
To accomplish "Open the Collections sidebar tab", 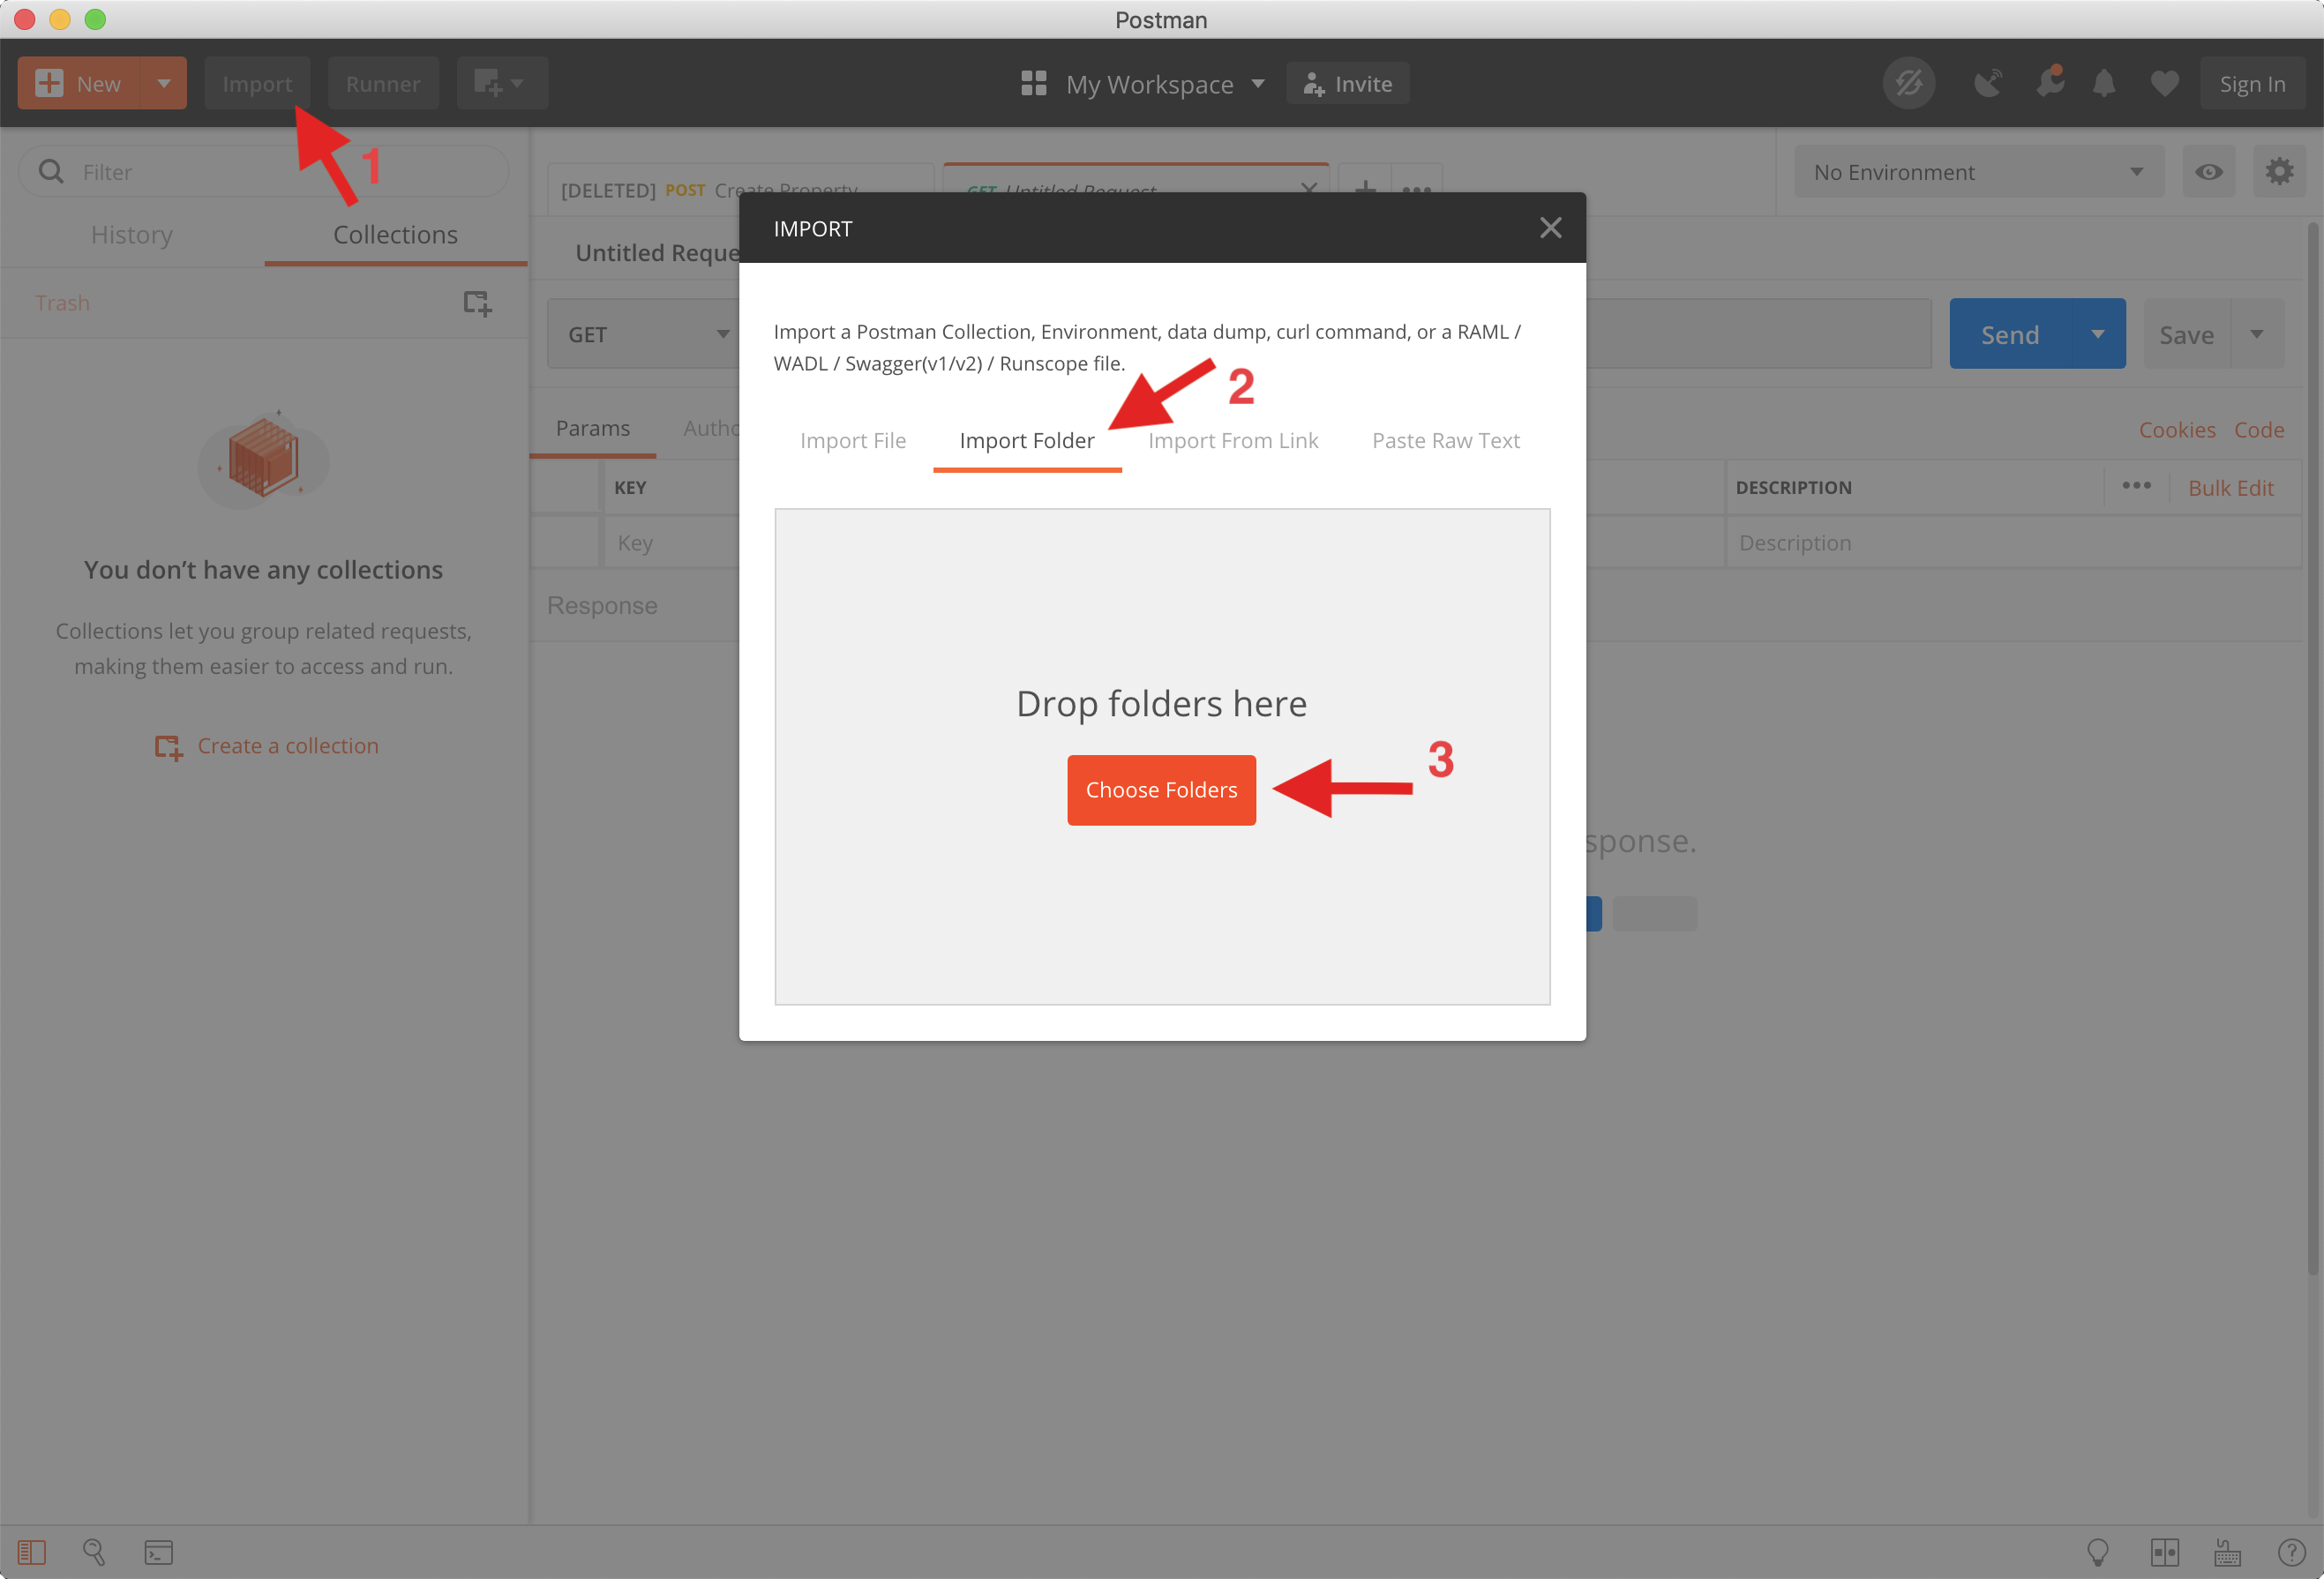I will click(x=396, y=235).
